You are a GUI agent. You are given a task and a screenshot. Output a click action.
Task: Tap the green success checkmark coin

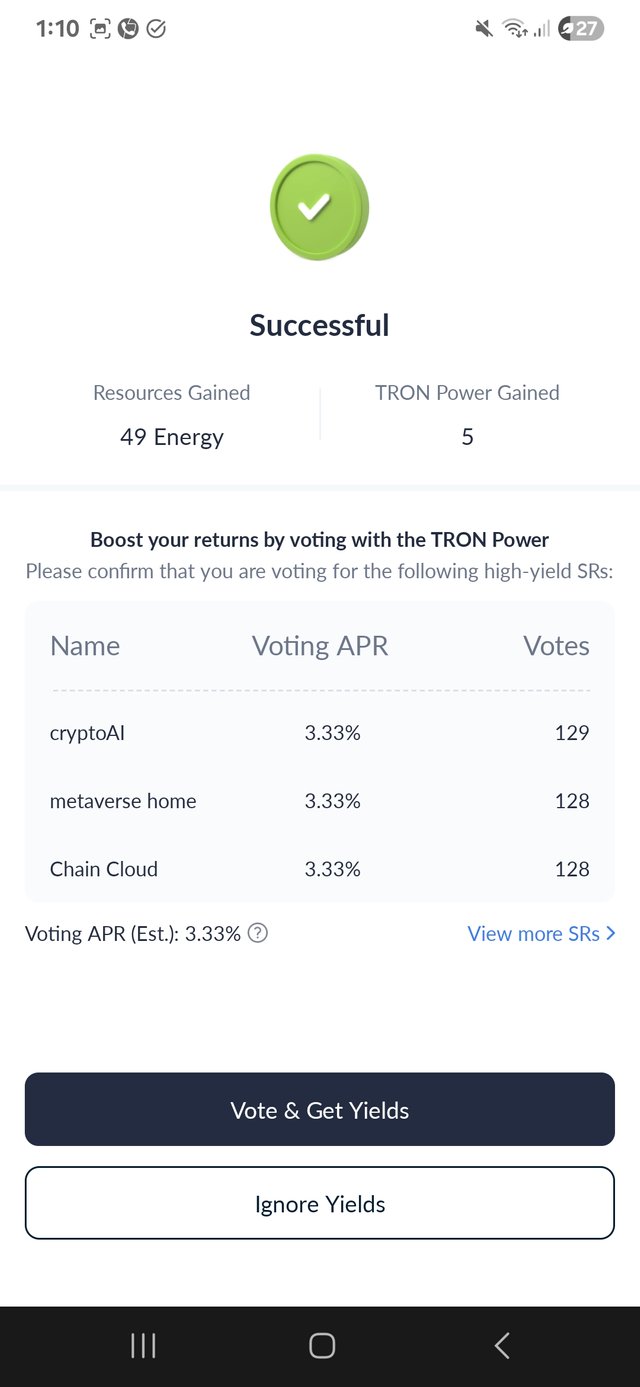click(x=319, y=207)
